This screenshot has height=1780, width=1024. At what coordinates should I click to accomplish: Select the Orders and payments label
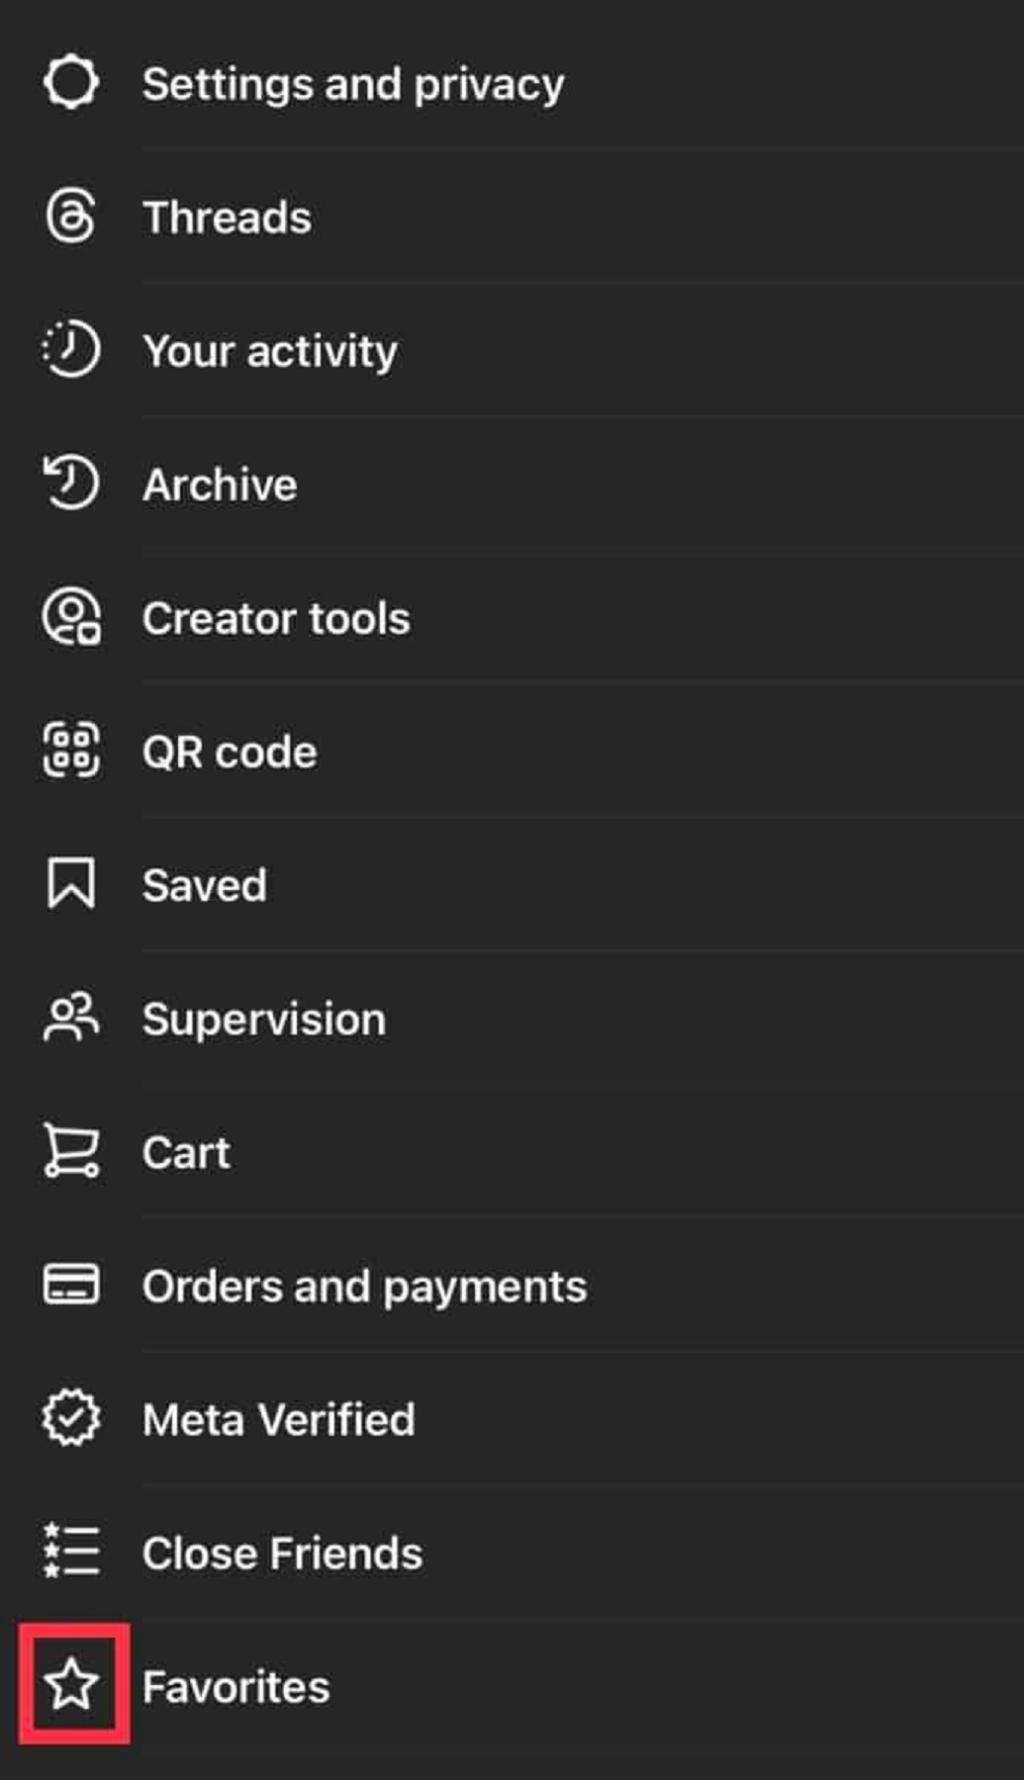[x=364, y=1287]
